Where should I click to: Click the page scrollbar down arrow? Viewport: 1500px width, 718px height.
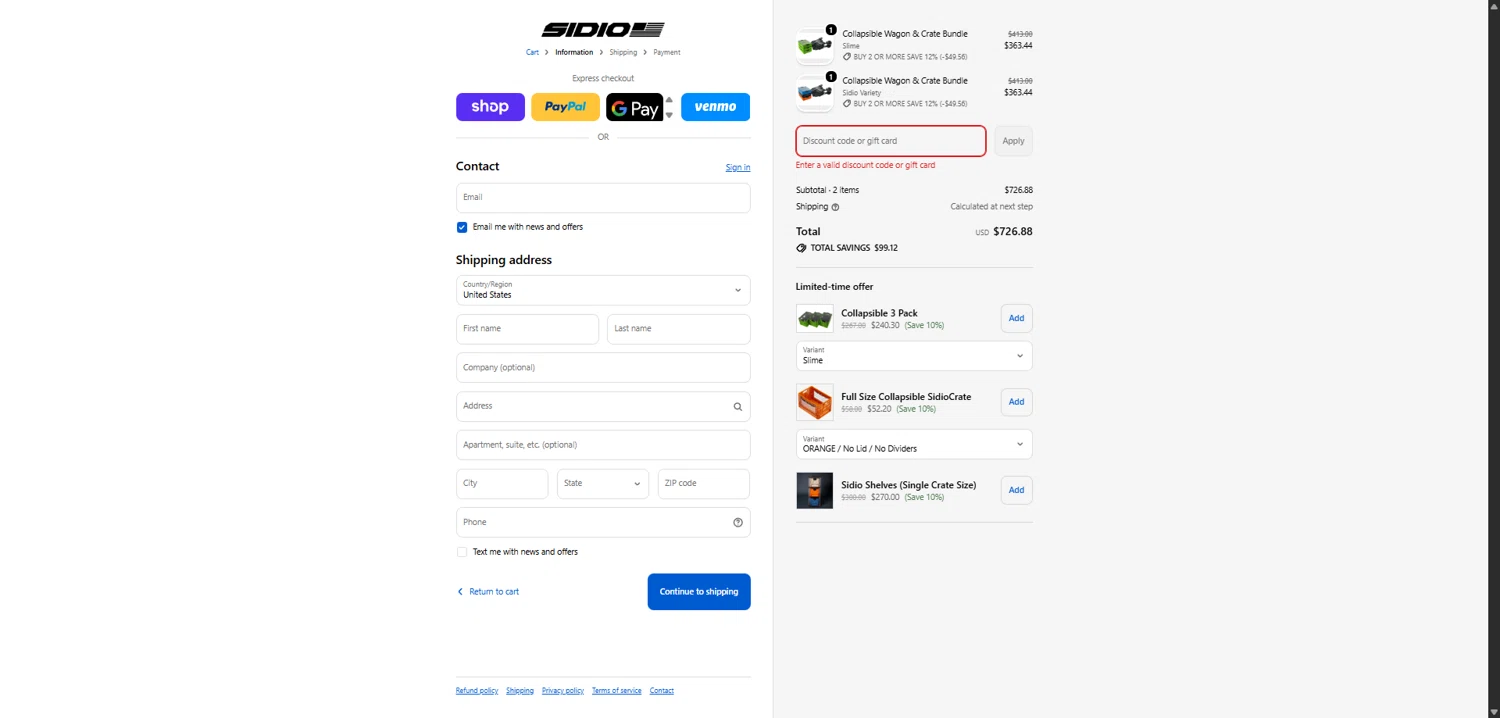[x=1494, y=712]
